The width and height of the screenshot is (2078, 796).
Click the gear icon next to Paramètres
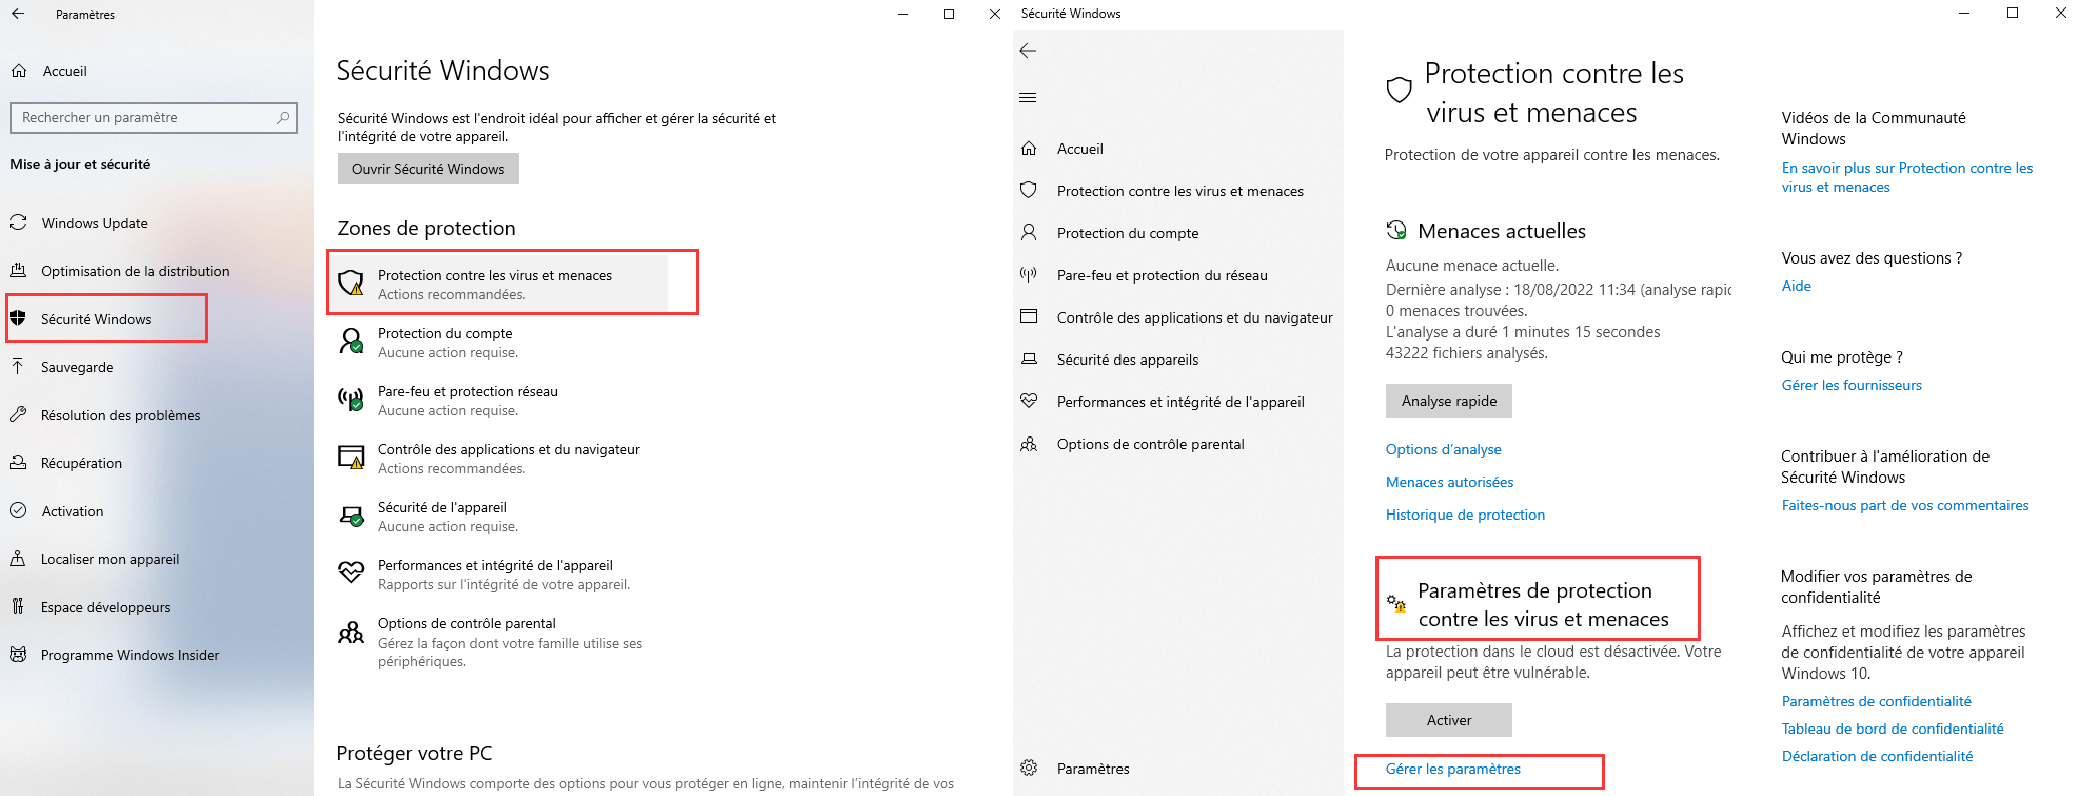(x=1028, y=768)
